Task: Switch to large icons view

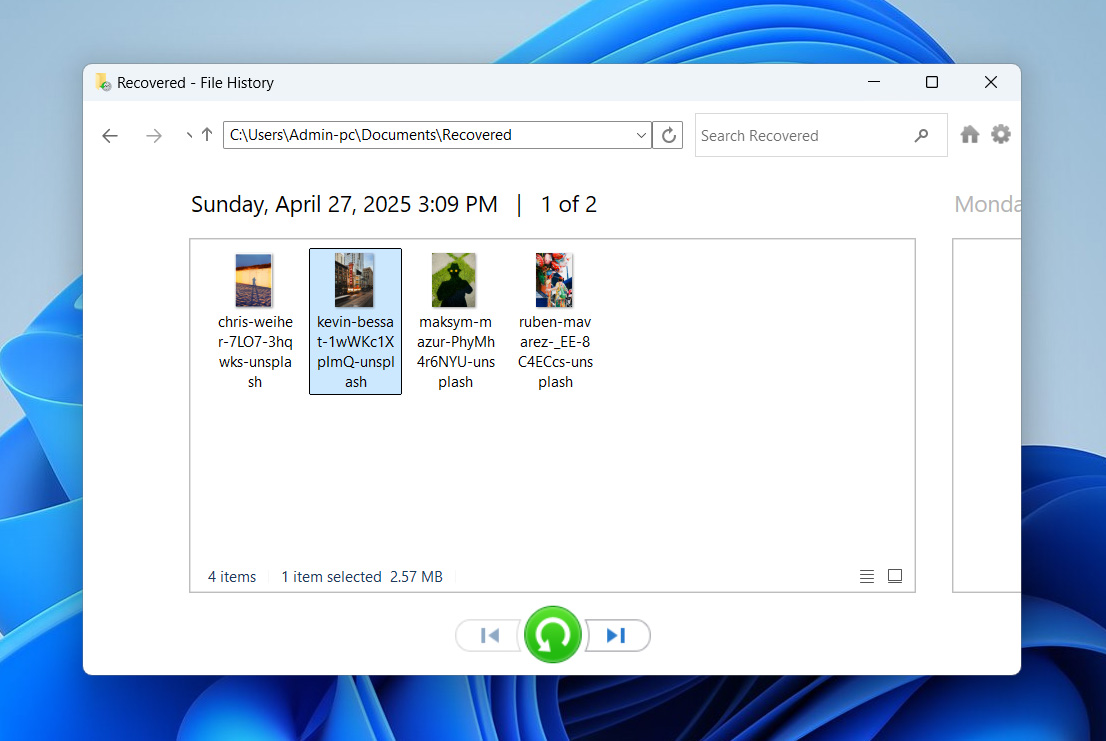Action: (x=894, y=576)
